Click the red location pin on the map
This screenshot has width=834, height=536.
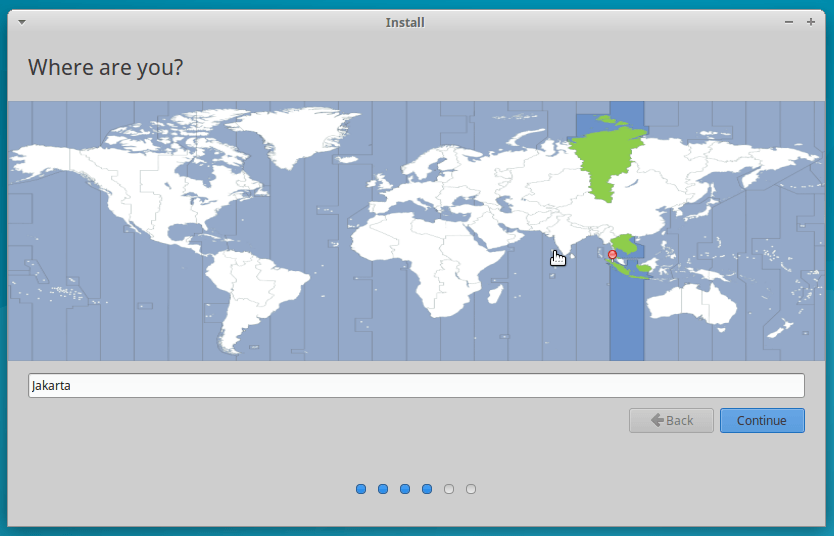tap(612, 256)
